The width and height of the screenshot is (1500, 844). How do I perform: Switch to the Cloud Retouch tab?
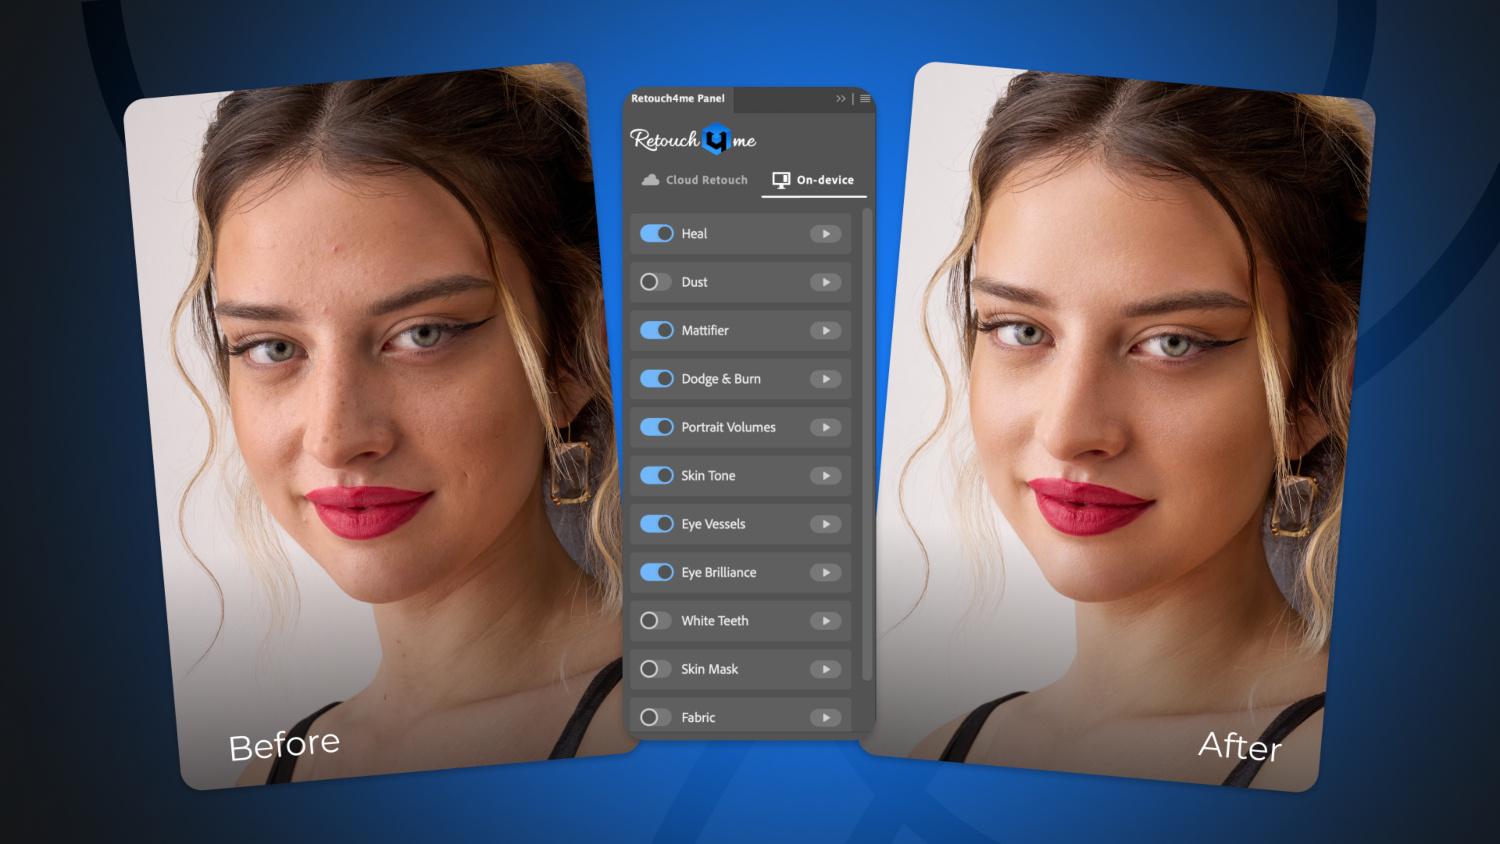(x=705, y=179)
